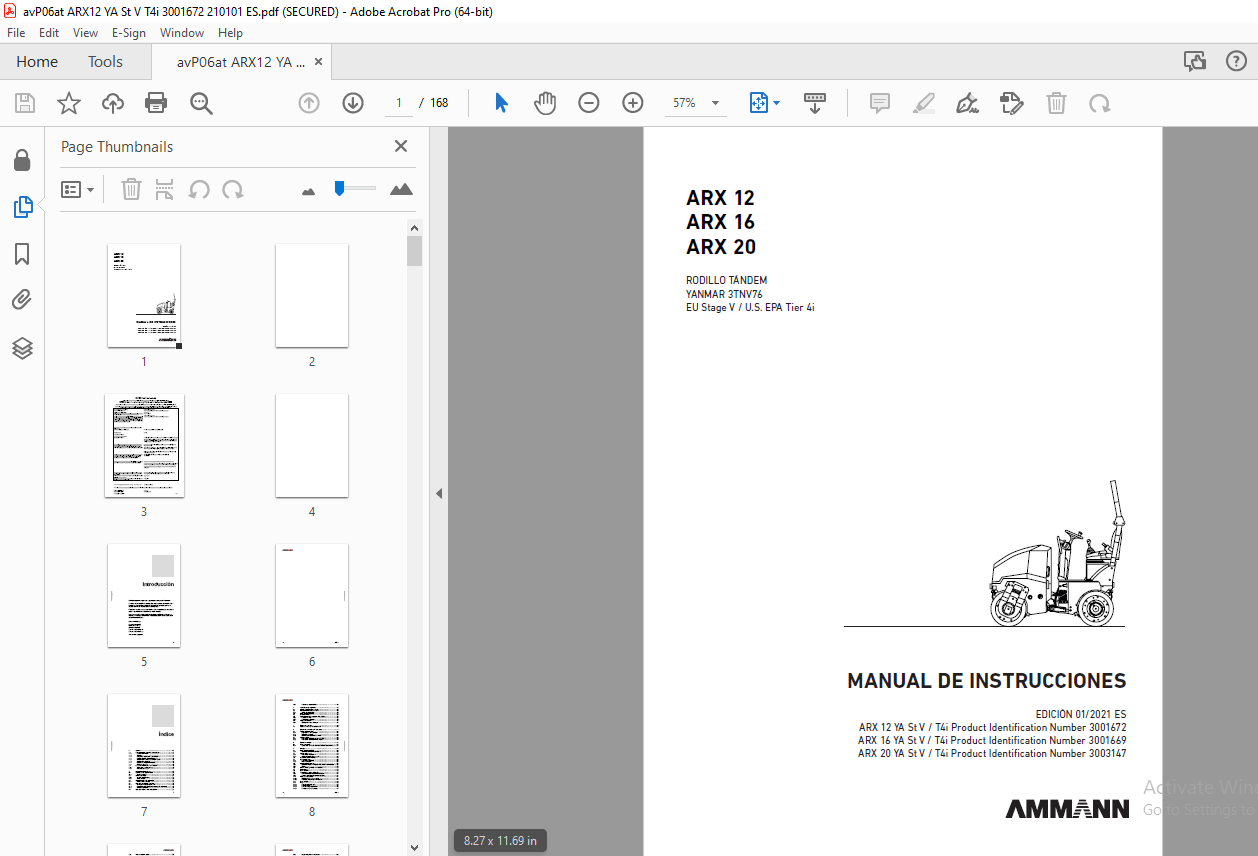Open the E-Sign menu
The image size is (1258, 856).
[129, 33]
